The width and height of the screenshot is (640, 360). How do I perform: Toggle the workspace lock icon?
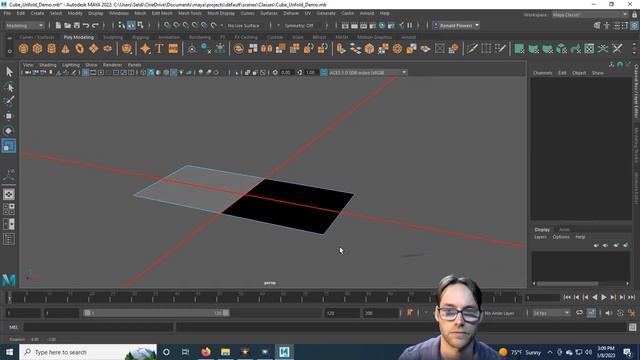click(634, 15)
